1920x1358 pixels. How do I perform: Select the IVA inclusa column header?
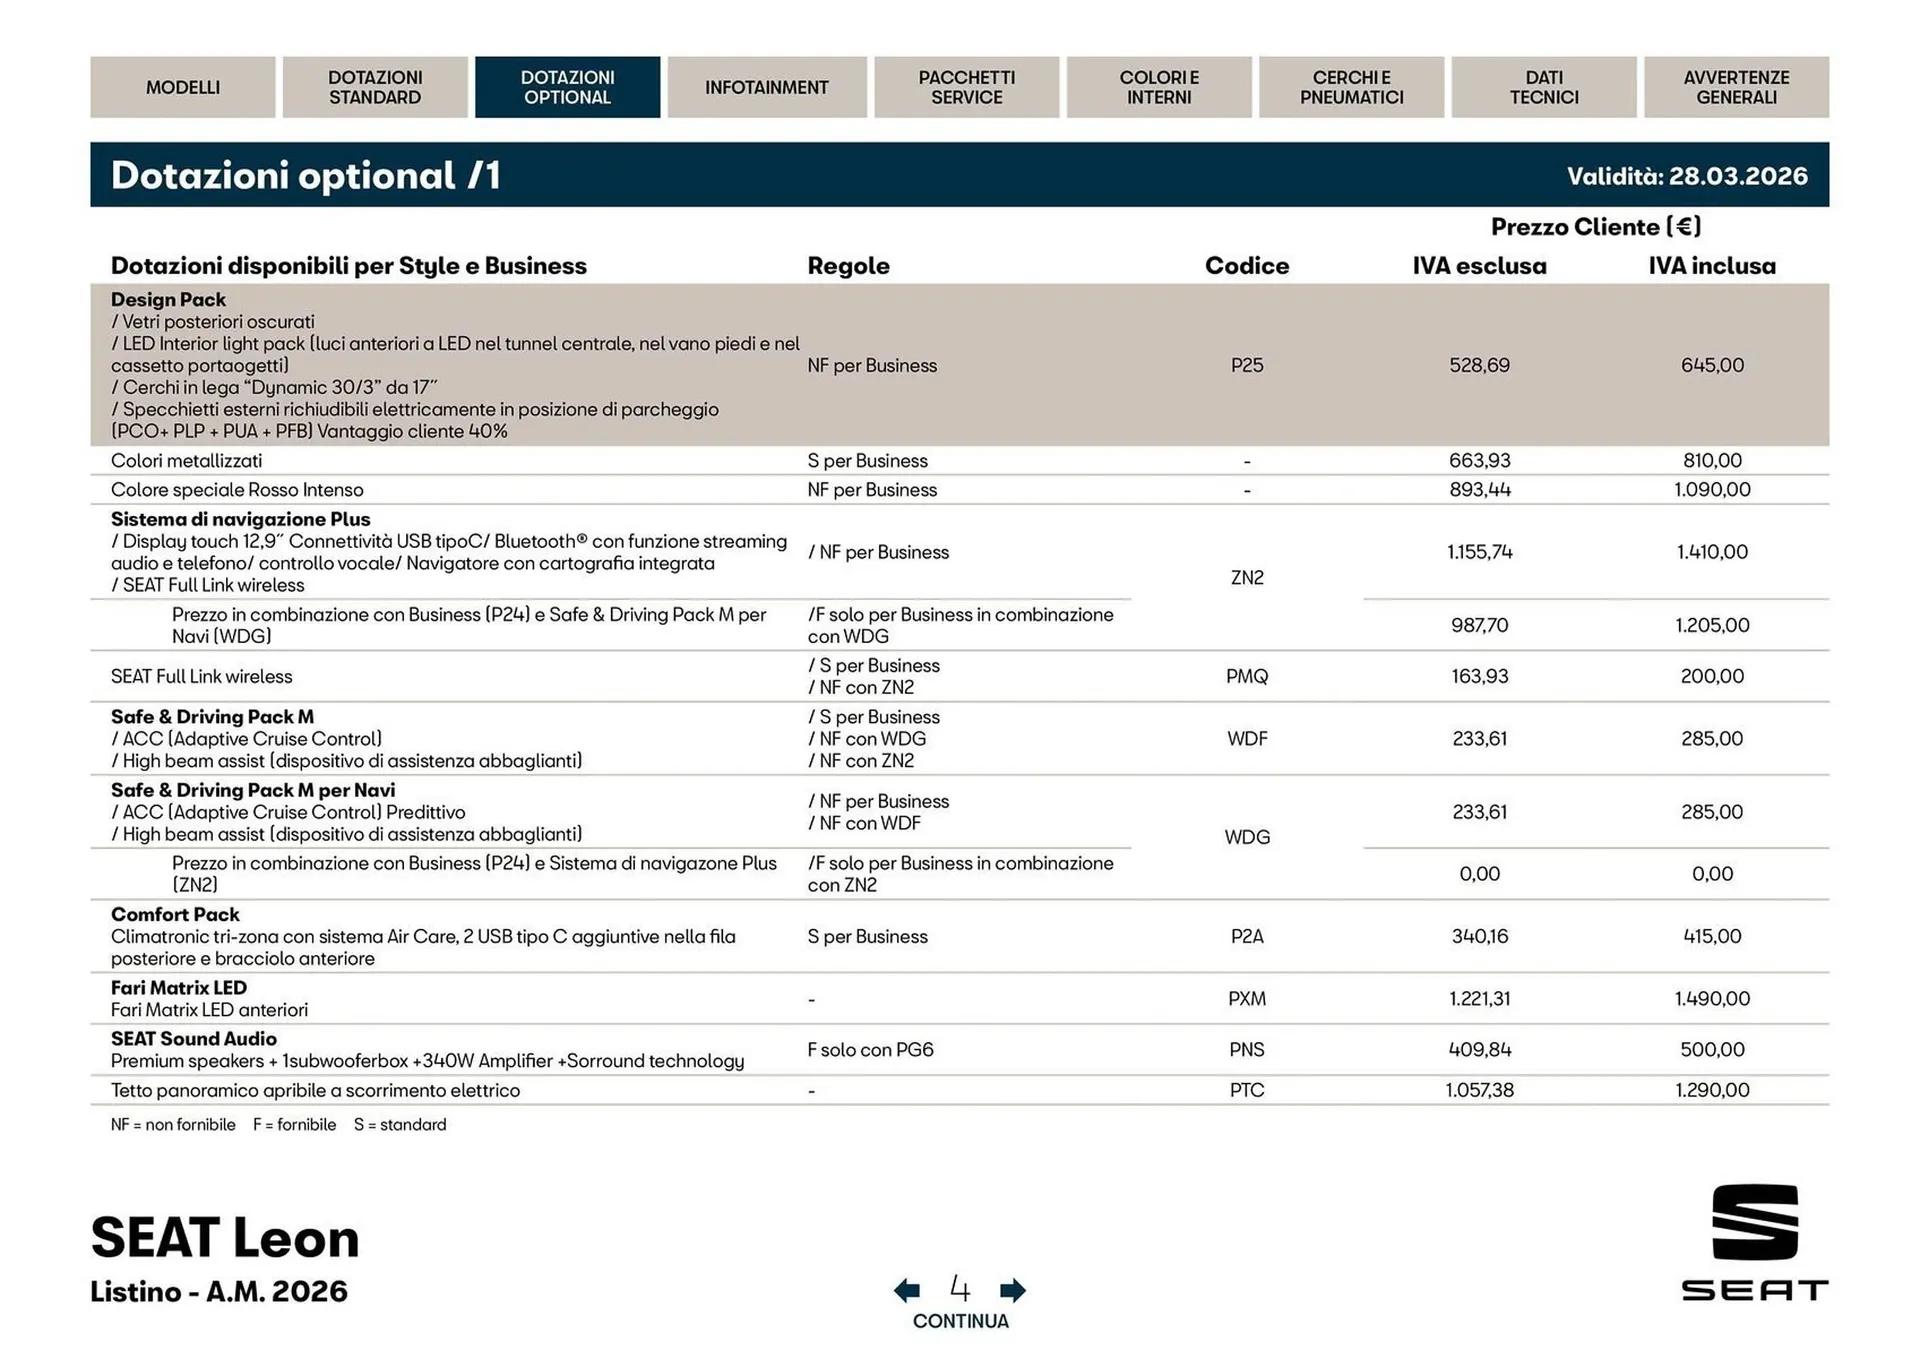tap(1712, 266)
